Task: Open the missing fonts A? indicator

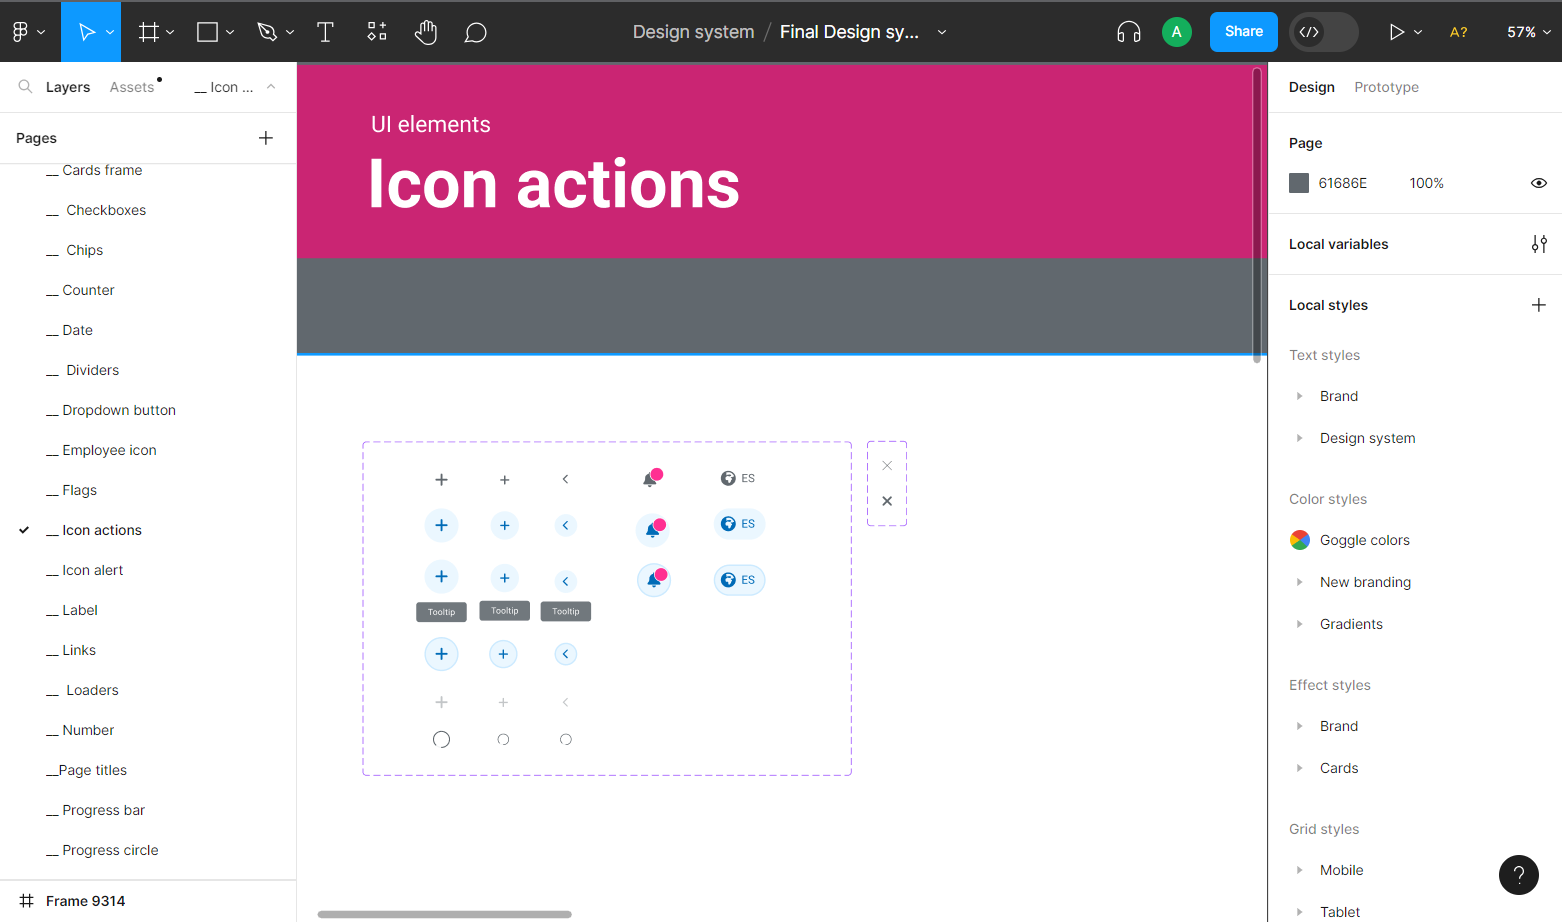Action: (x=1459, y=32)
